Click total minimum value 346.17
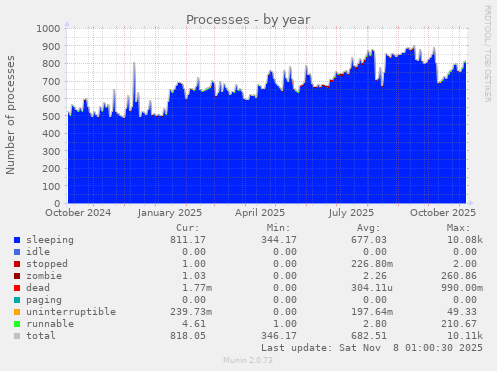The image size is (497, 371). pos(279,336)
